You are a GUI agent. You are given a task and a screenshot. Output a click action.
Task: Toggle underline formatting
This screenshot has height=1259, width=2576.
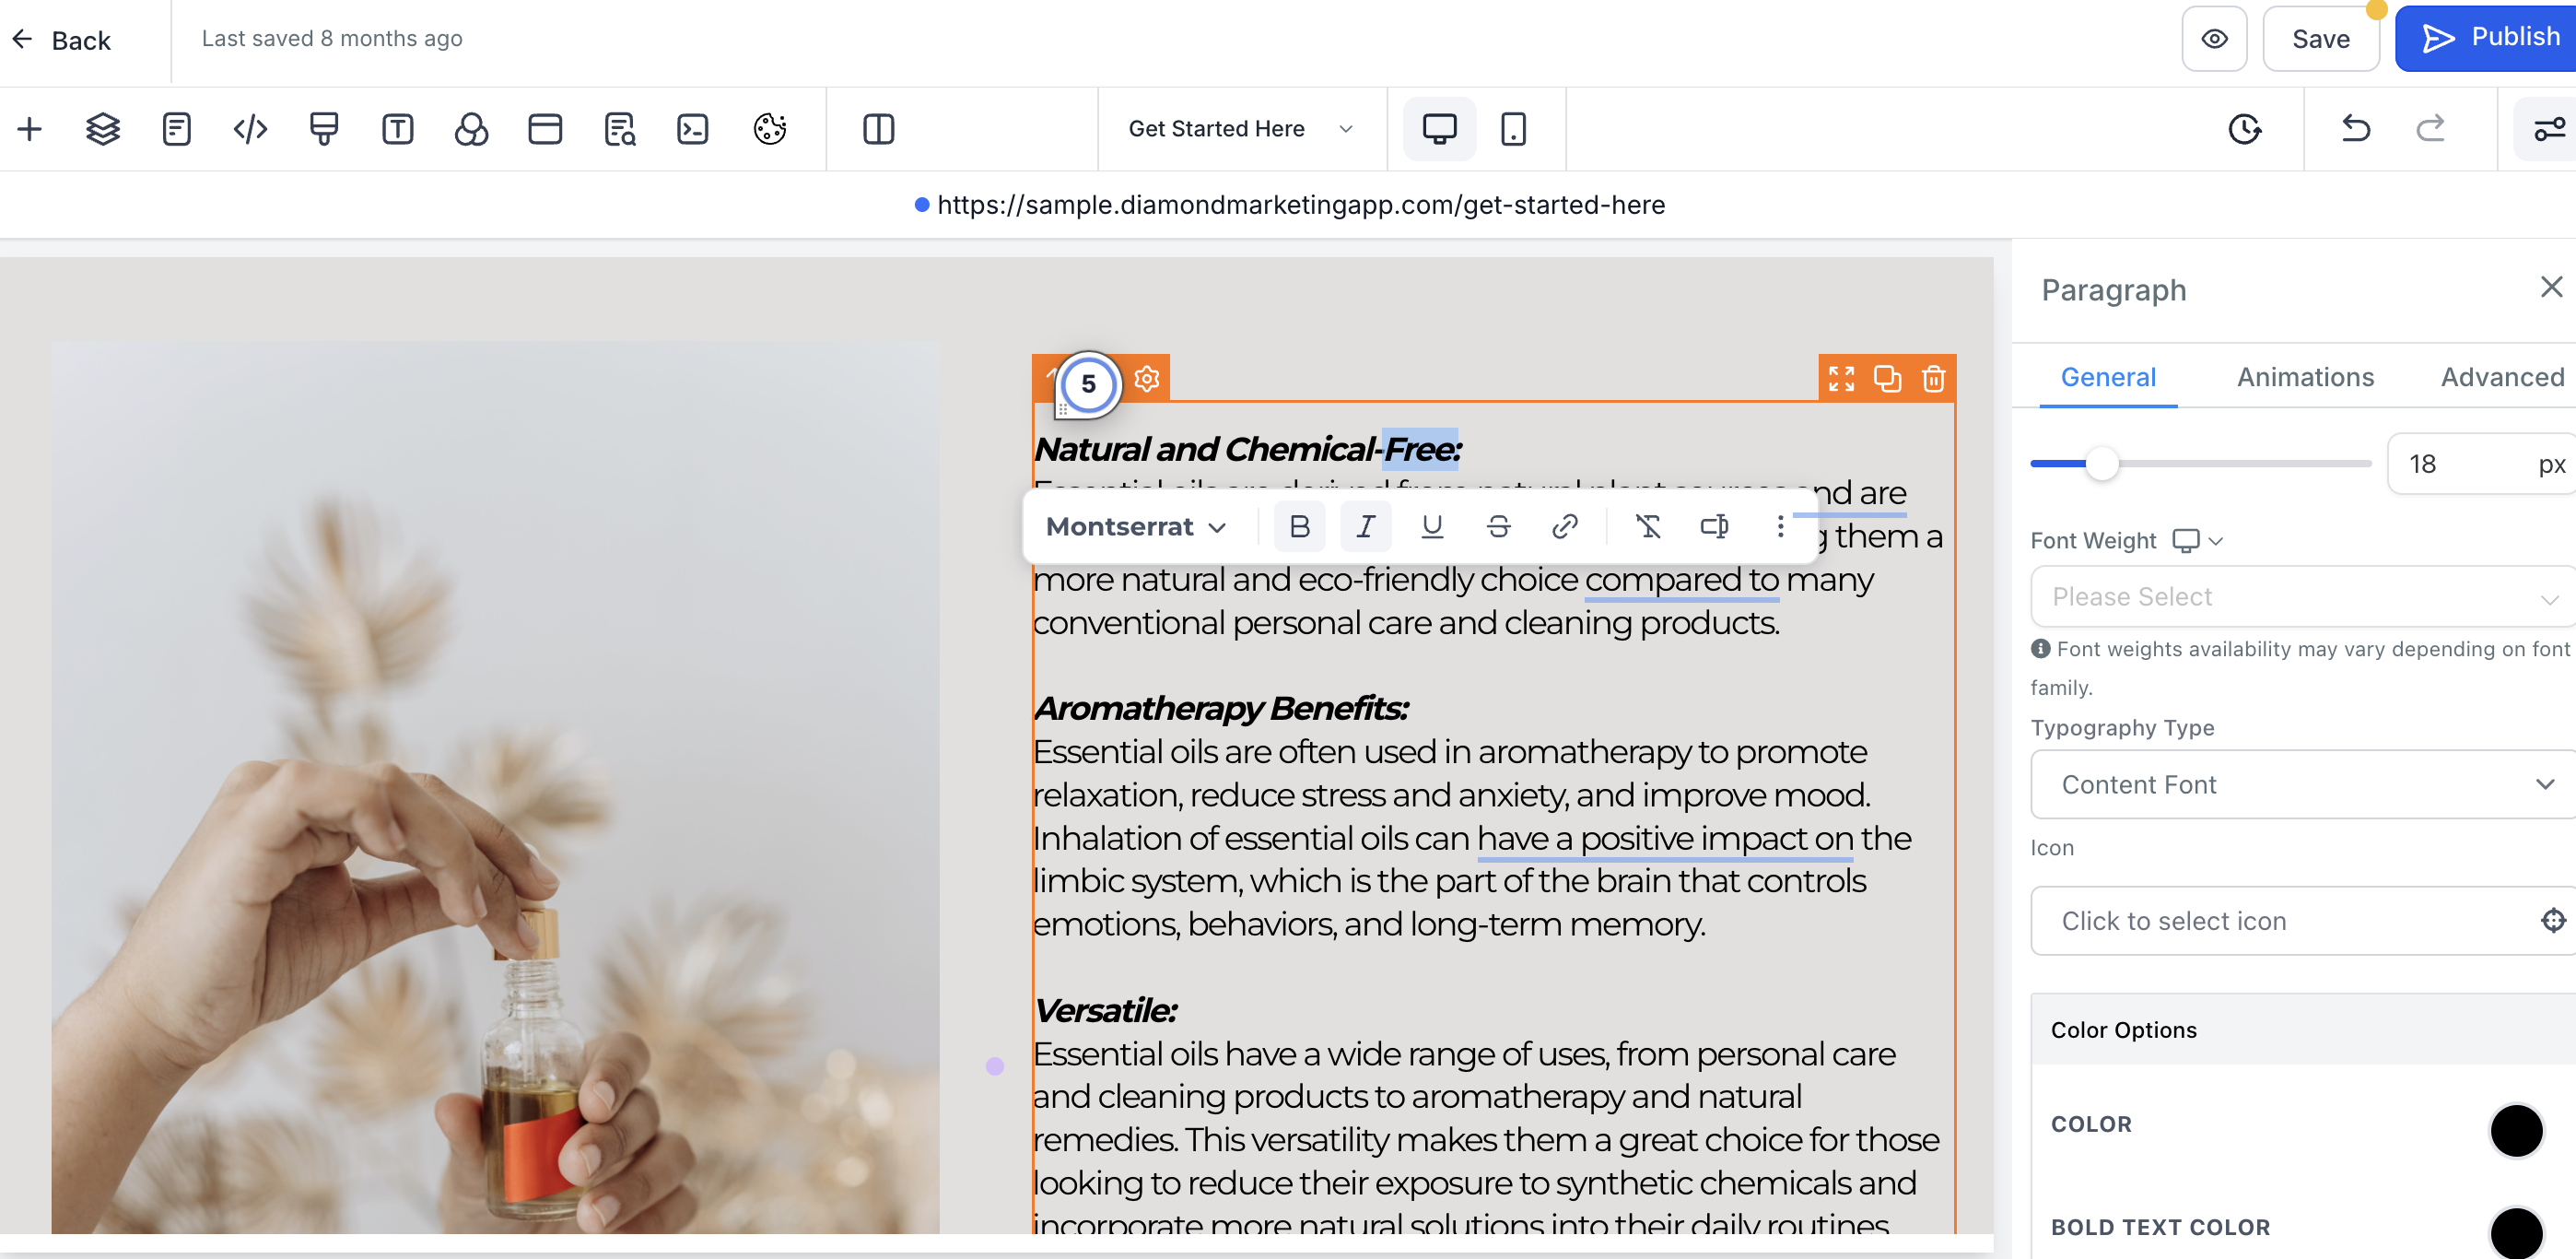[1433, 526]
